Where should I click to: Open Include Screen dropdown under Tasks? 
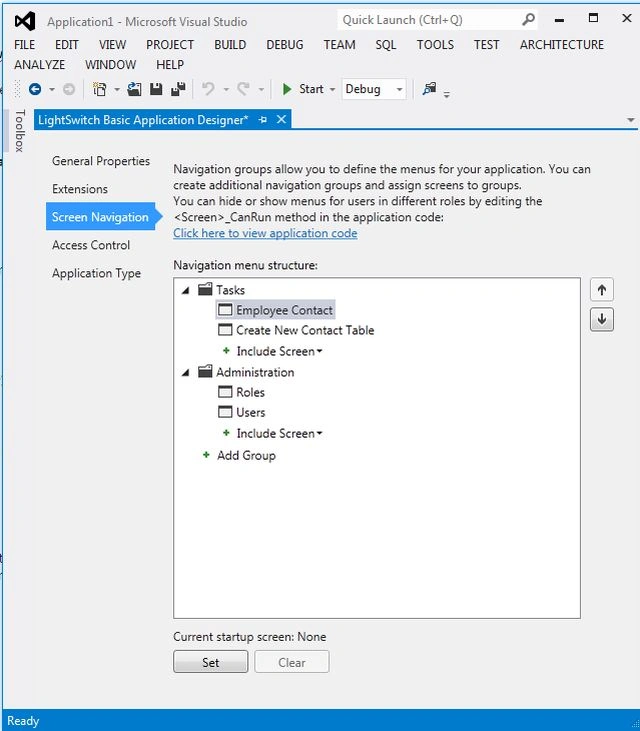tap(279, 351)
